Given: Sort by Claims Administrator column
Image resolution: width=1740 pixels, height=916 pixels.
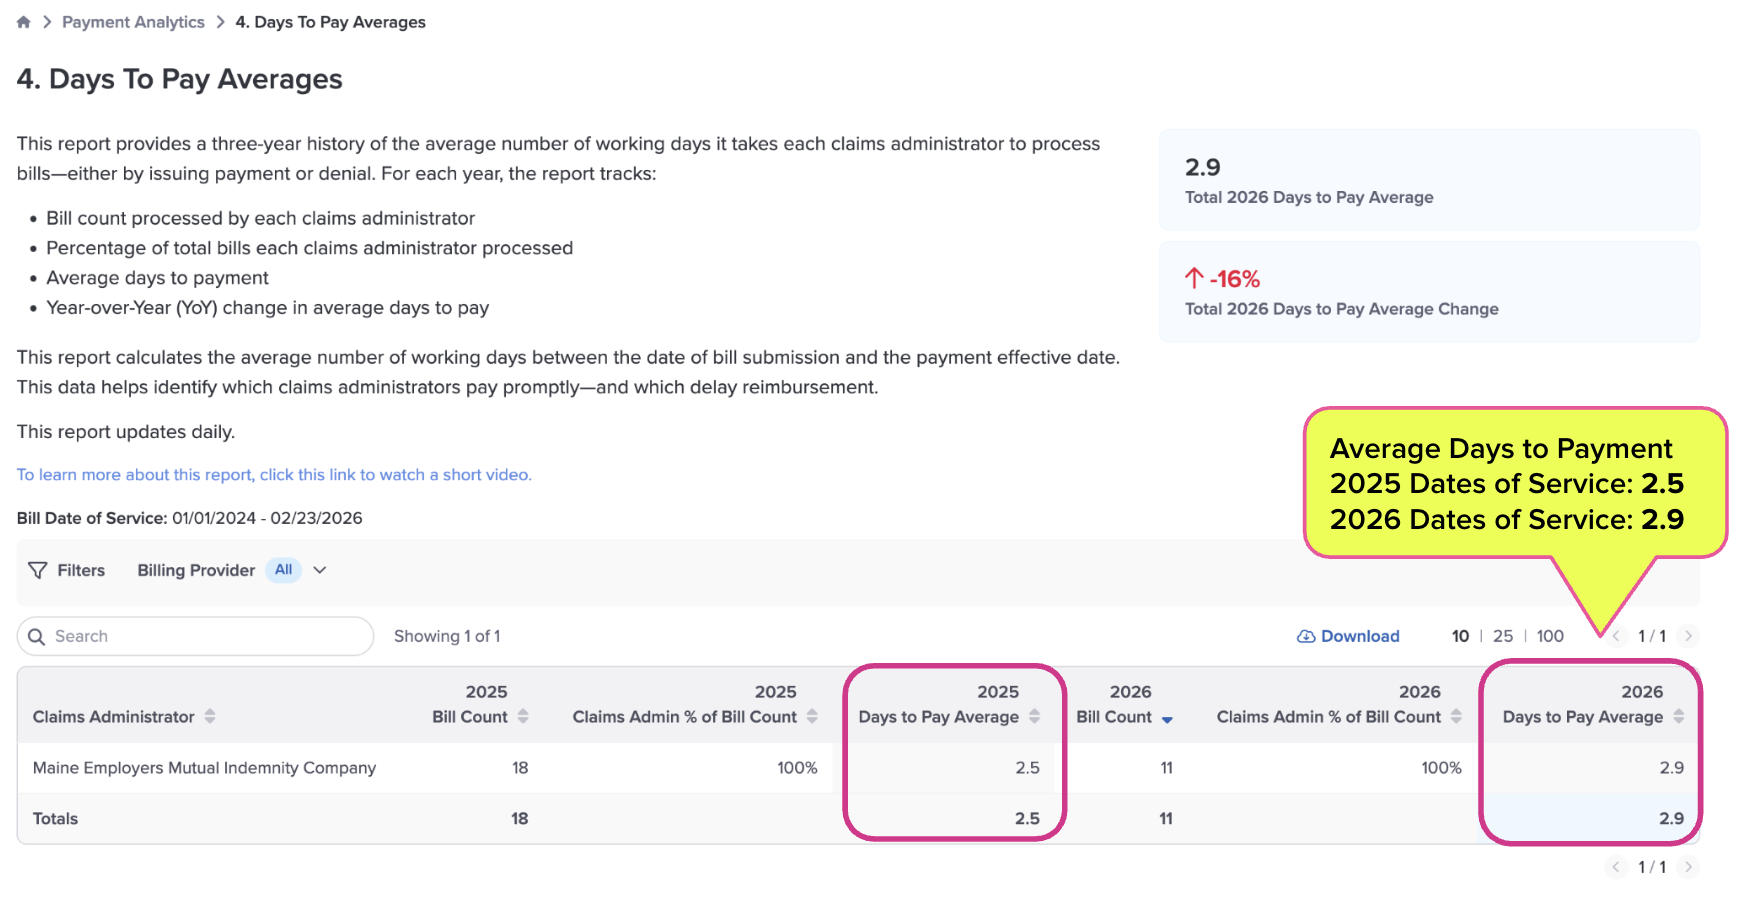Looking at the screenshot, I should tap(210, 716).
